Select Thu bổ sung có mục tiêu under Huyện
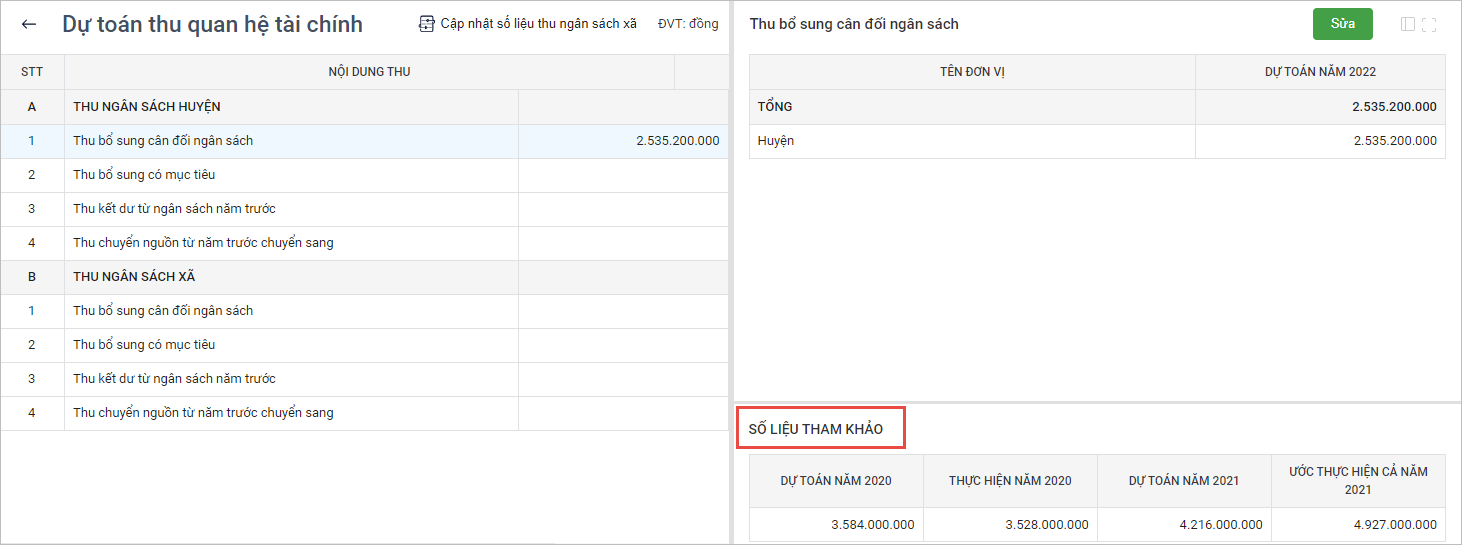Image resolution: width=1462 pixels, height=545 pixels. (144, 175)
